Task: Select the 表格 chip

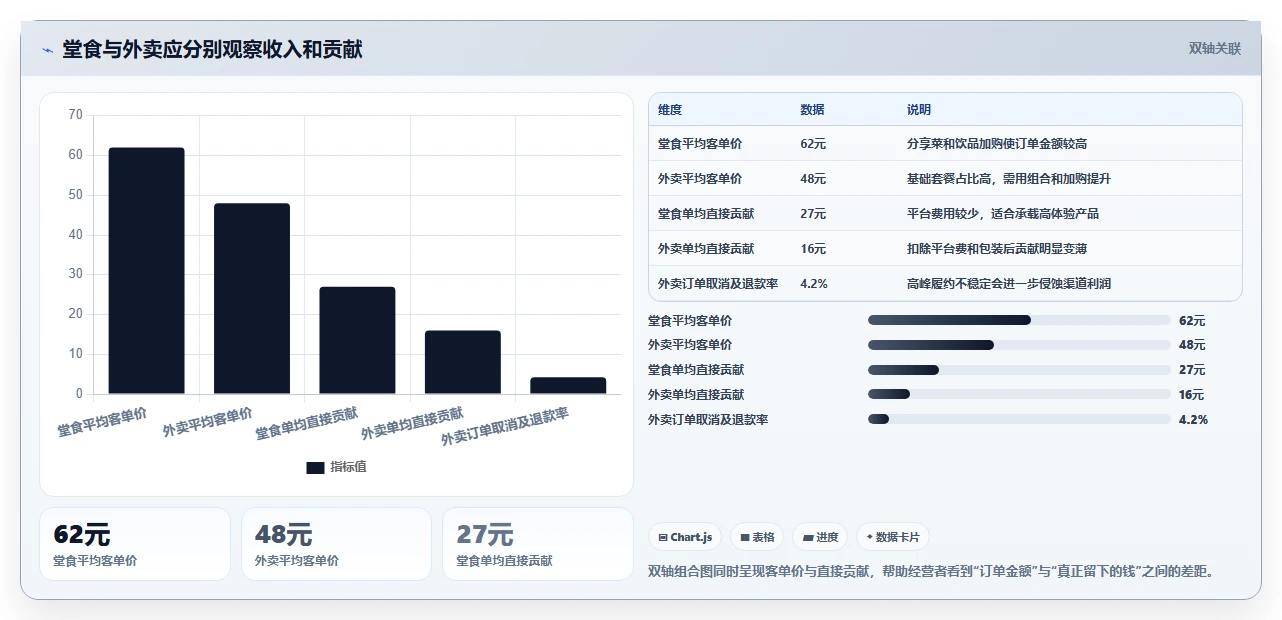Action: pos(757,537)
